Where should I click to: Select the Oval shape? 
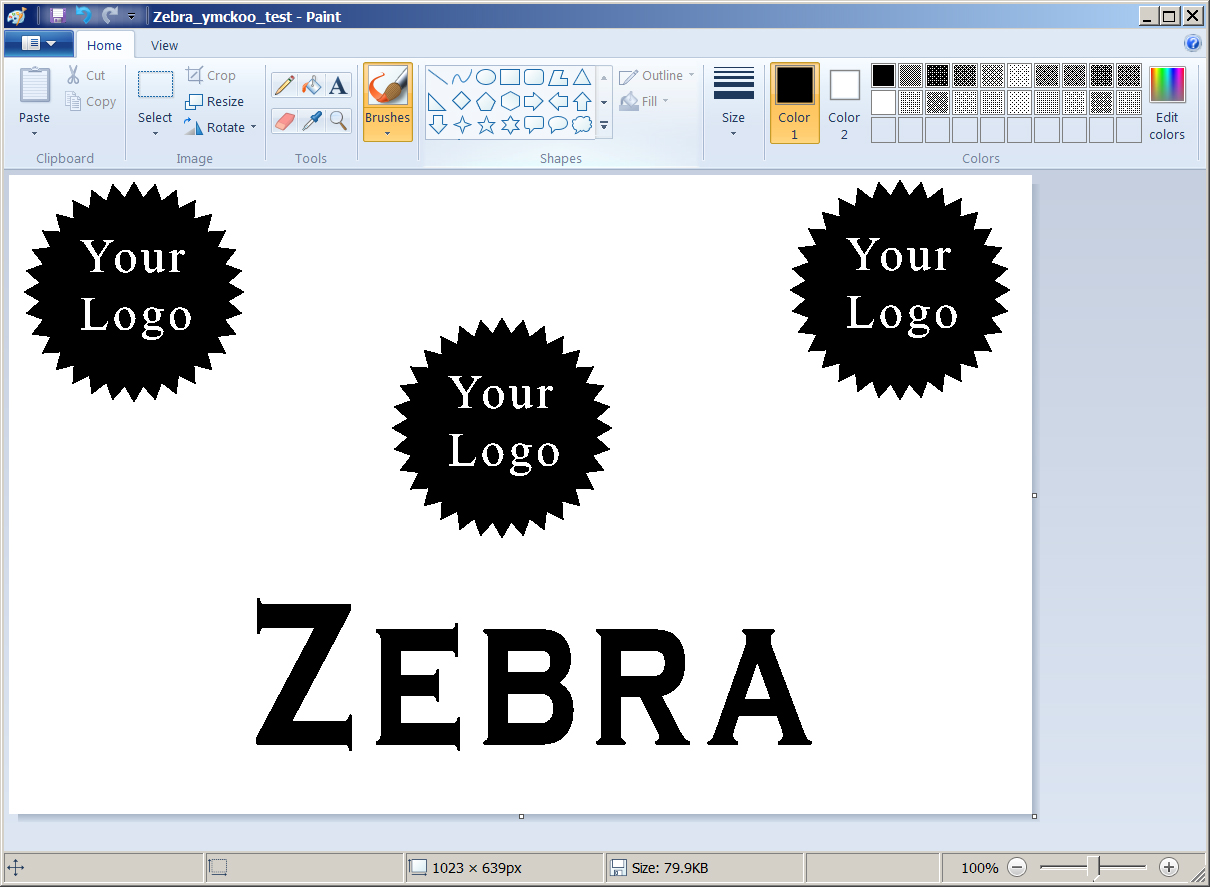click(x=484, y=75)
